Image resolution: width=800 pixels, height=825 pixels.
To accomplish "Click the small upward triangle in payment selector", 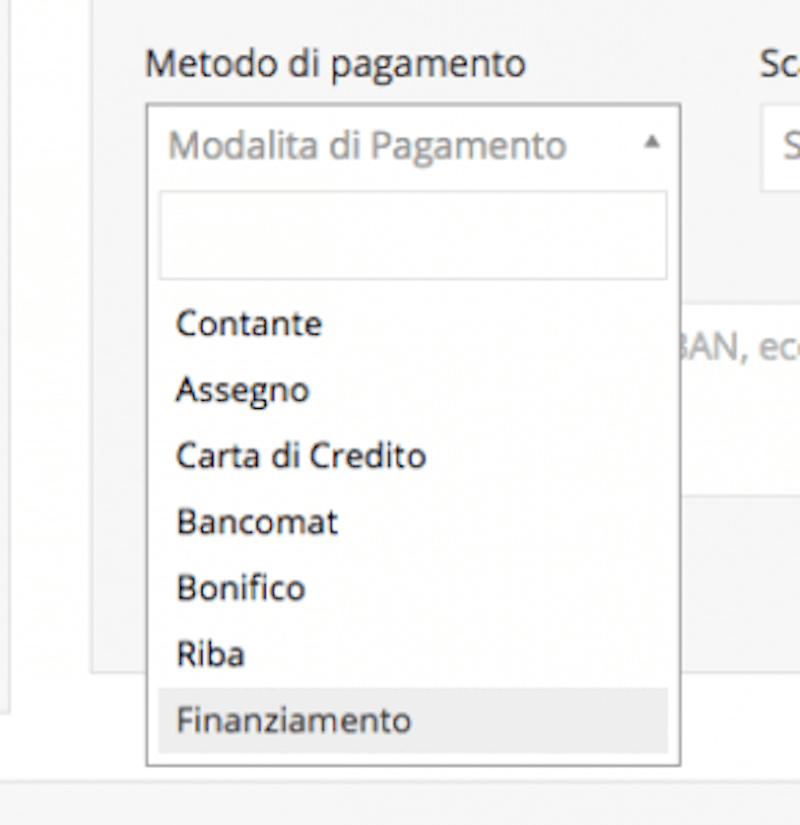I will point(651,143).
